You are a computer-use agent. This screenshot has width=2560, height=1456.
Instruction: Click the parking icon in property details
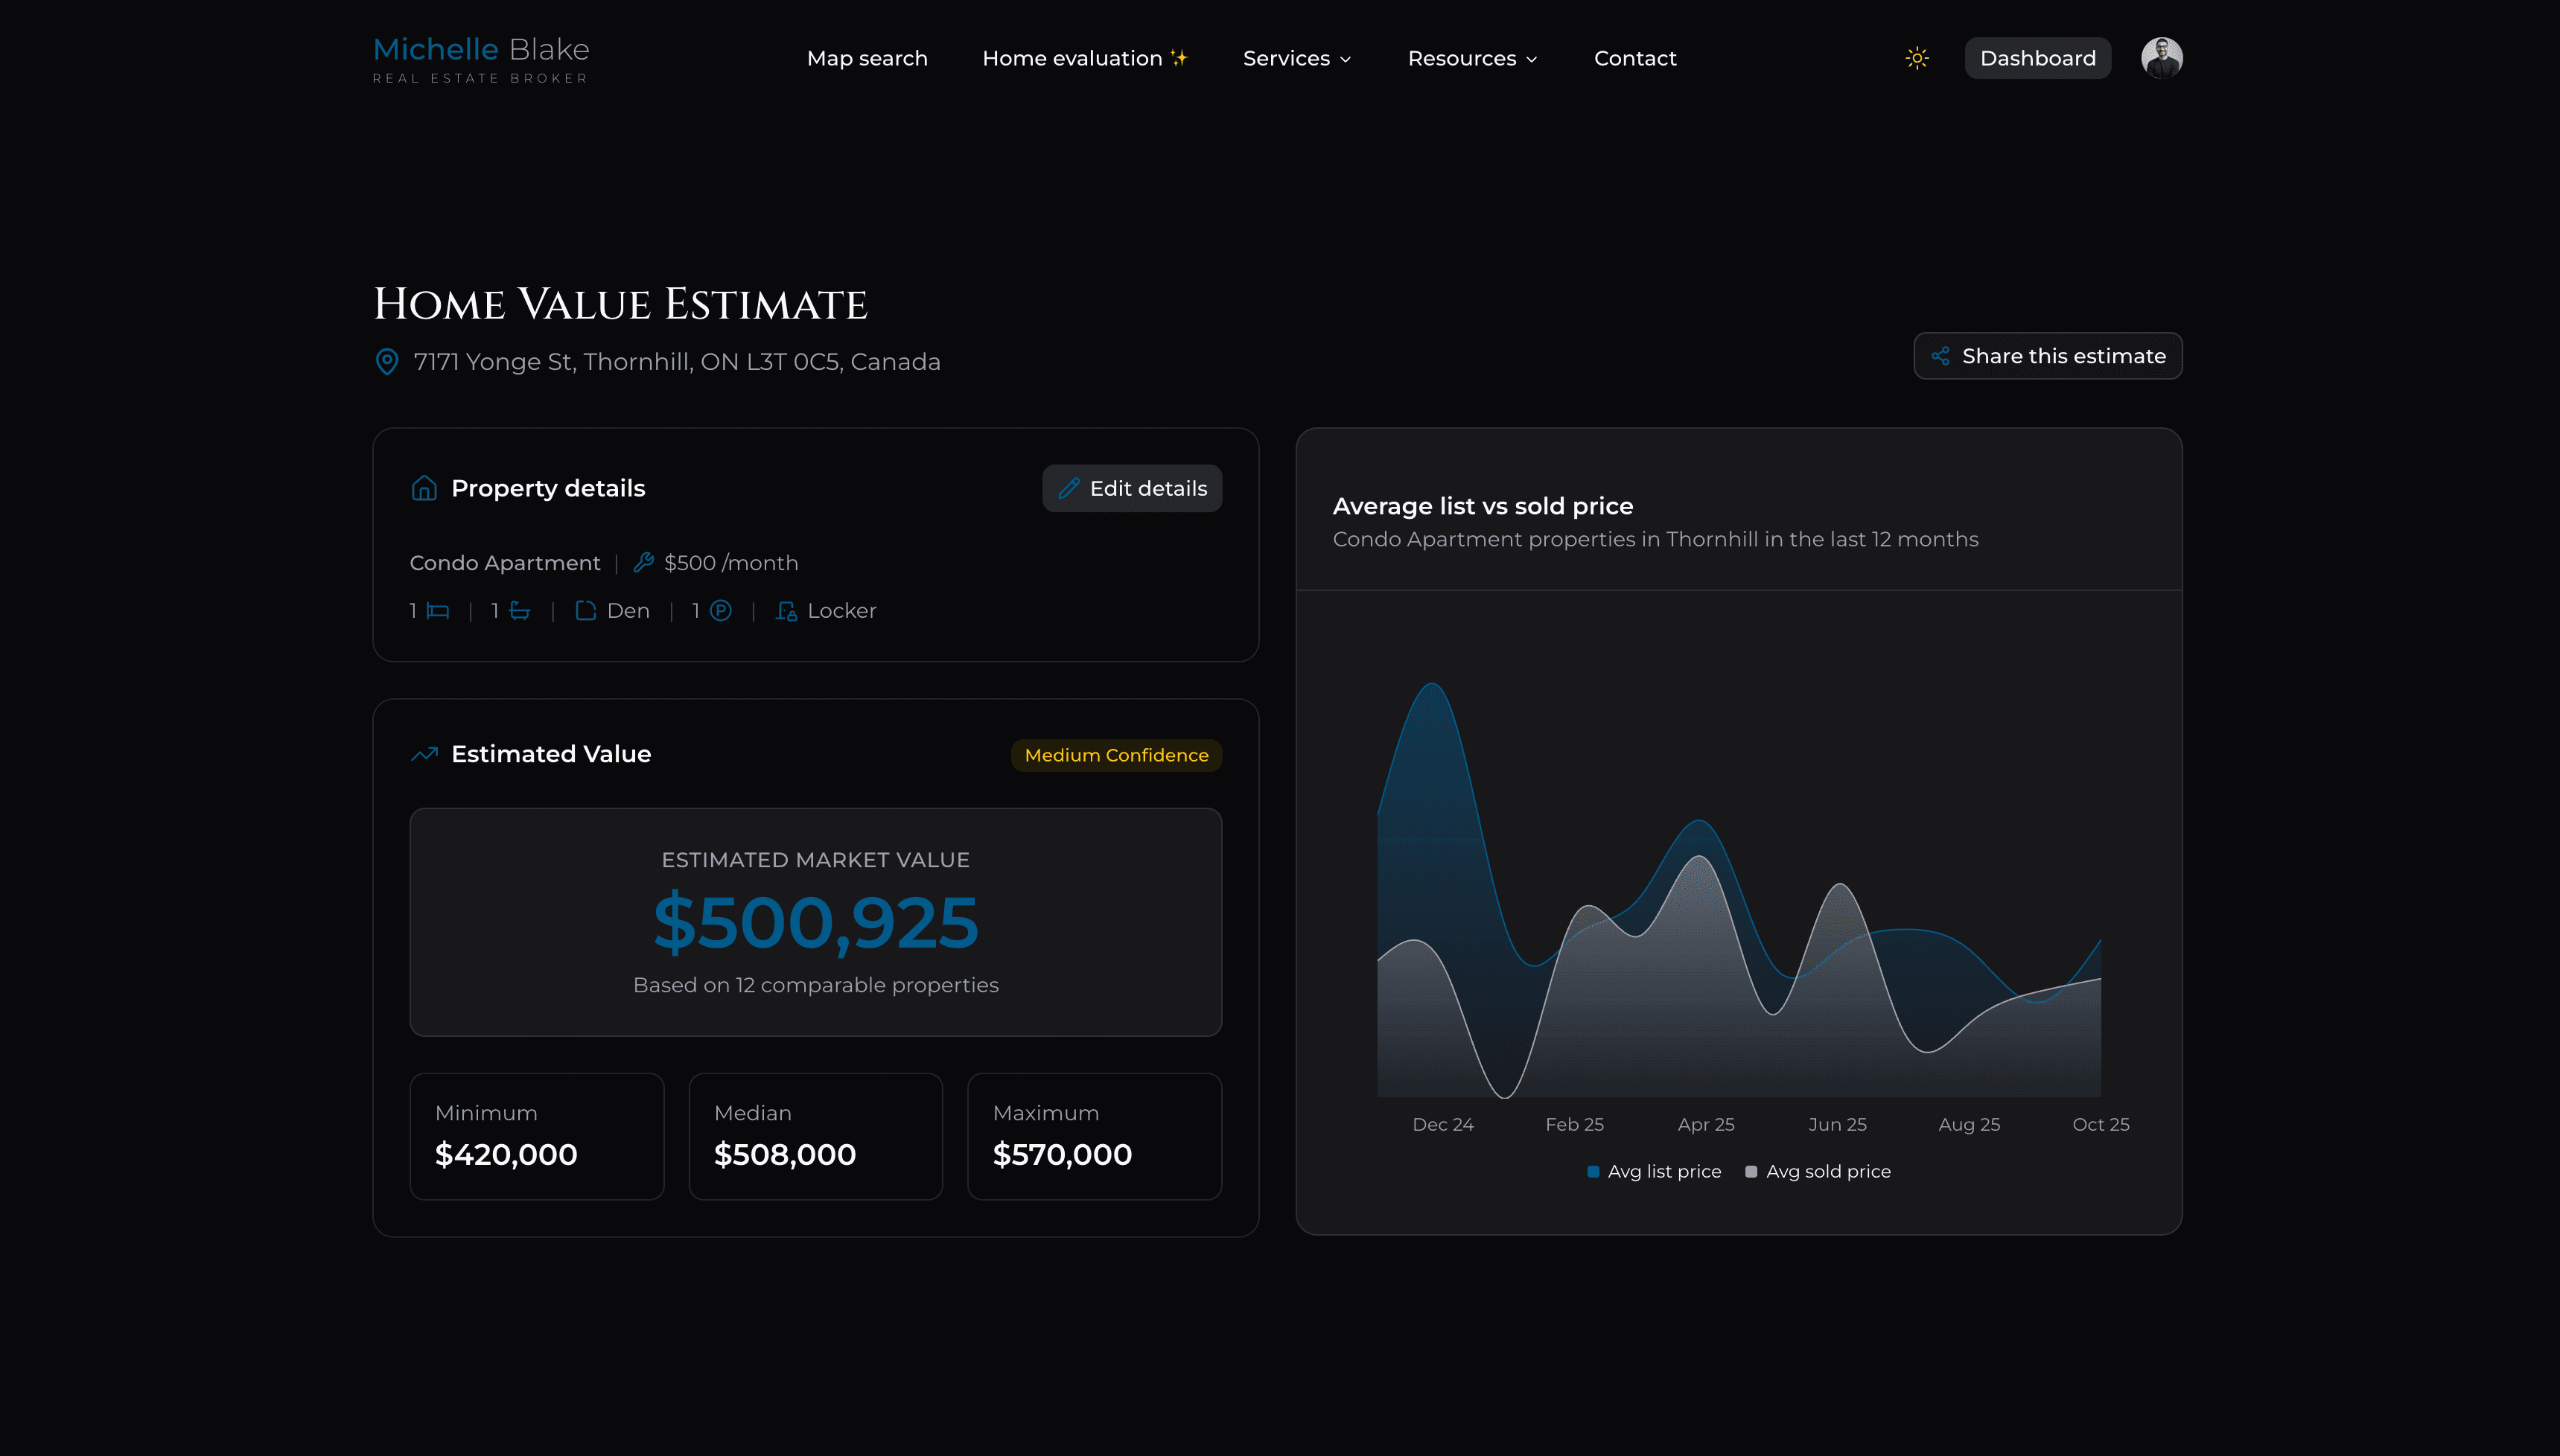click(x=721, y=610)
